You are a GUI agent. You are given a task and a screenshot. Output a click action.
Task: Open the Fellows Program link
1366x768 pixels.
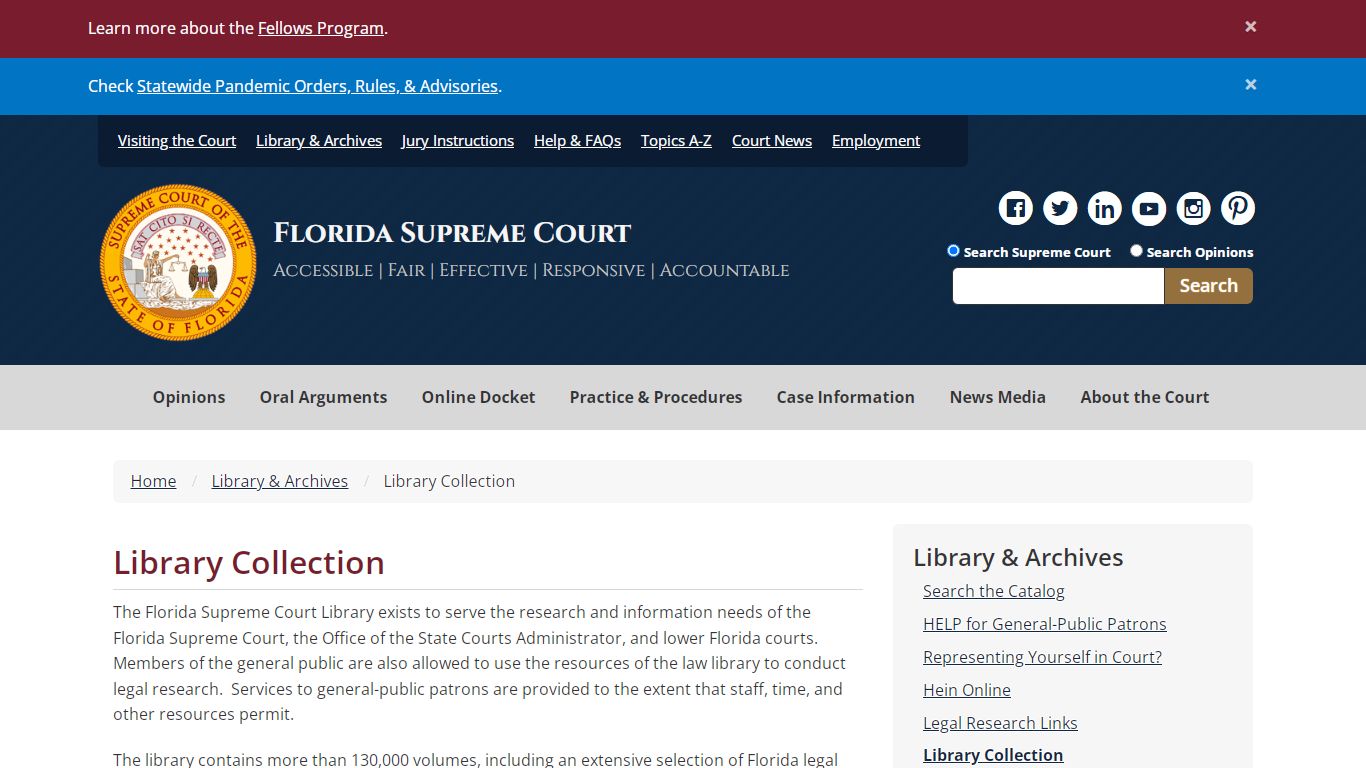321,28
